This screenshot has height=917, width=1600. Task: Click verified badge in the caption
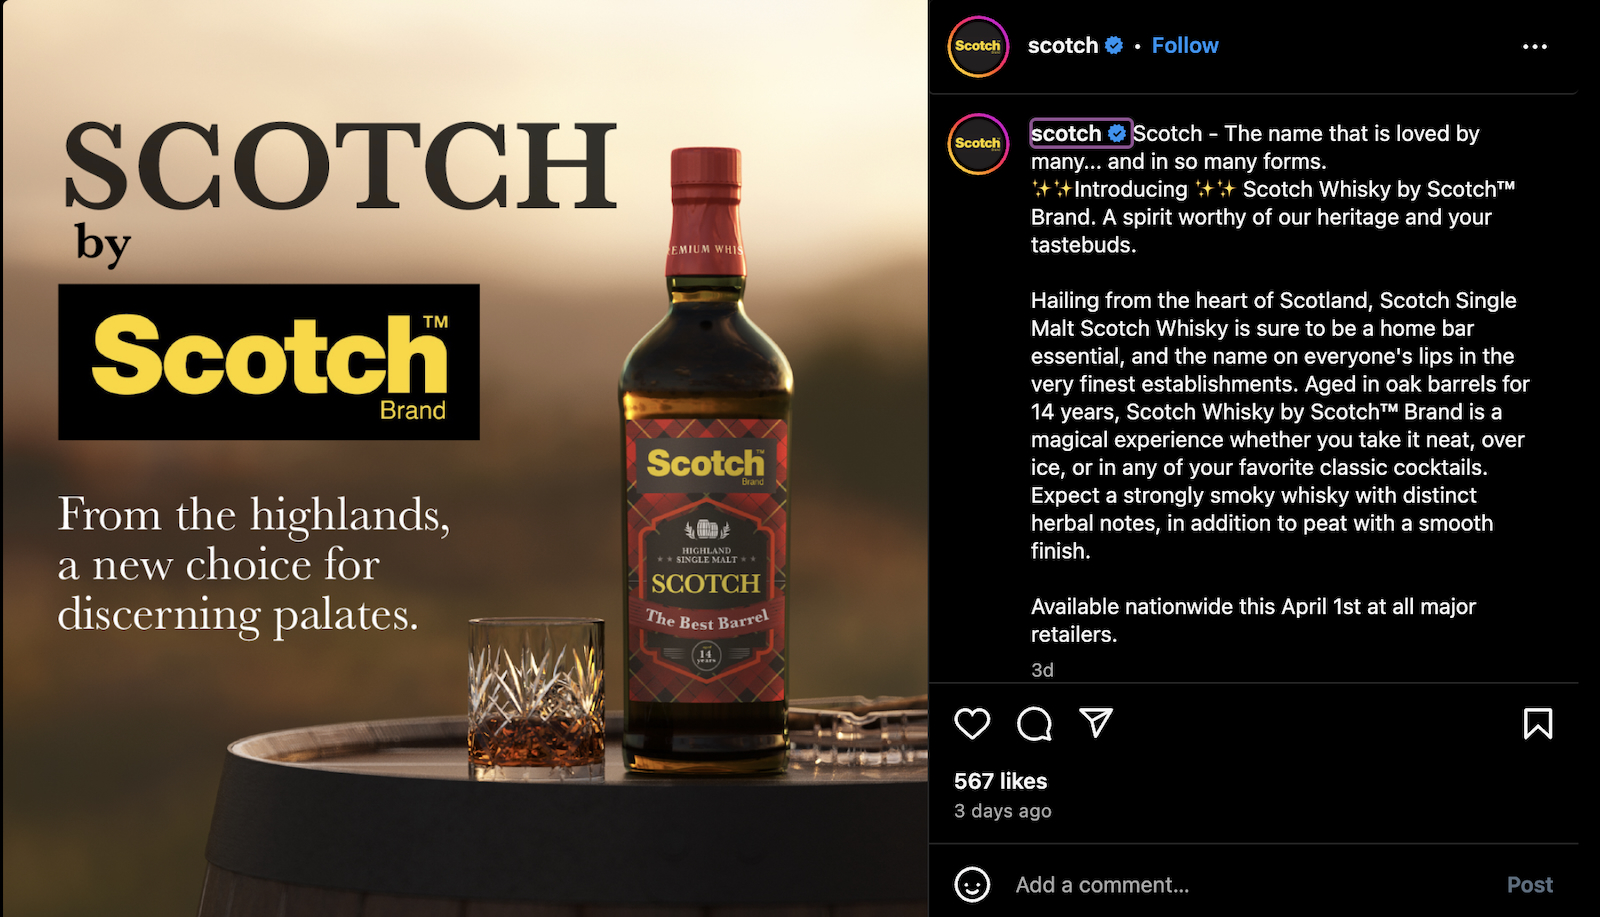point(1118,133)
